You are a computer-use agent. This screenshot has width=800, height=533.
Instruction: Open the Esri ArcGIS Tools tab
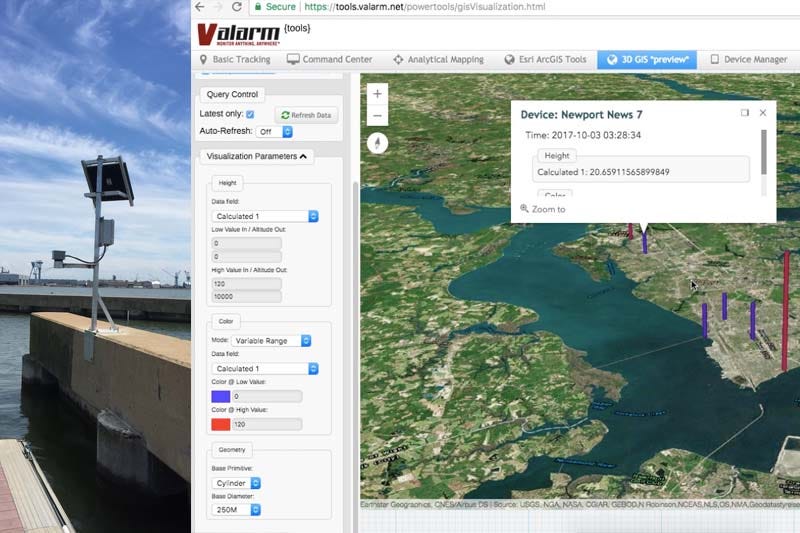tap(545, 60)
